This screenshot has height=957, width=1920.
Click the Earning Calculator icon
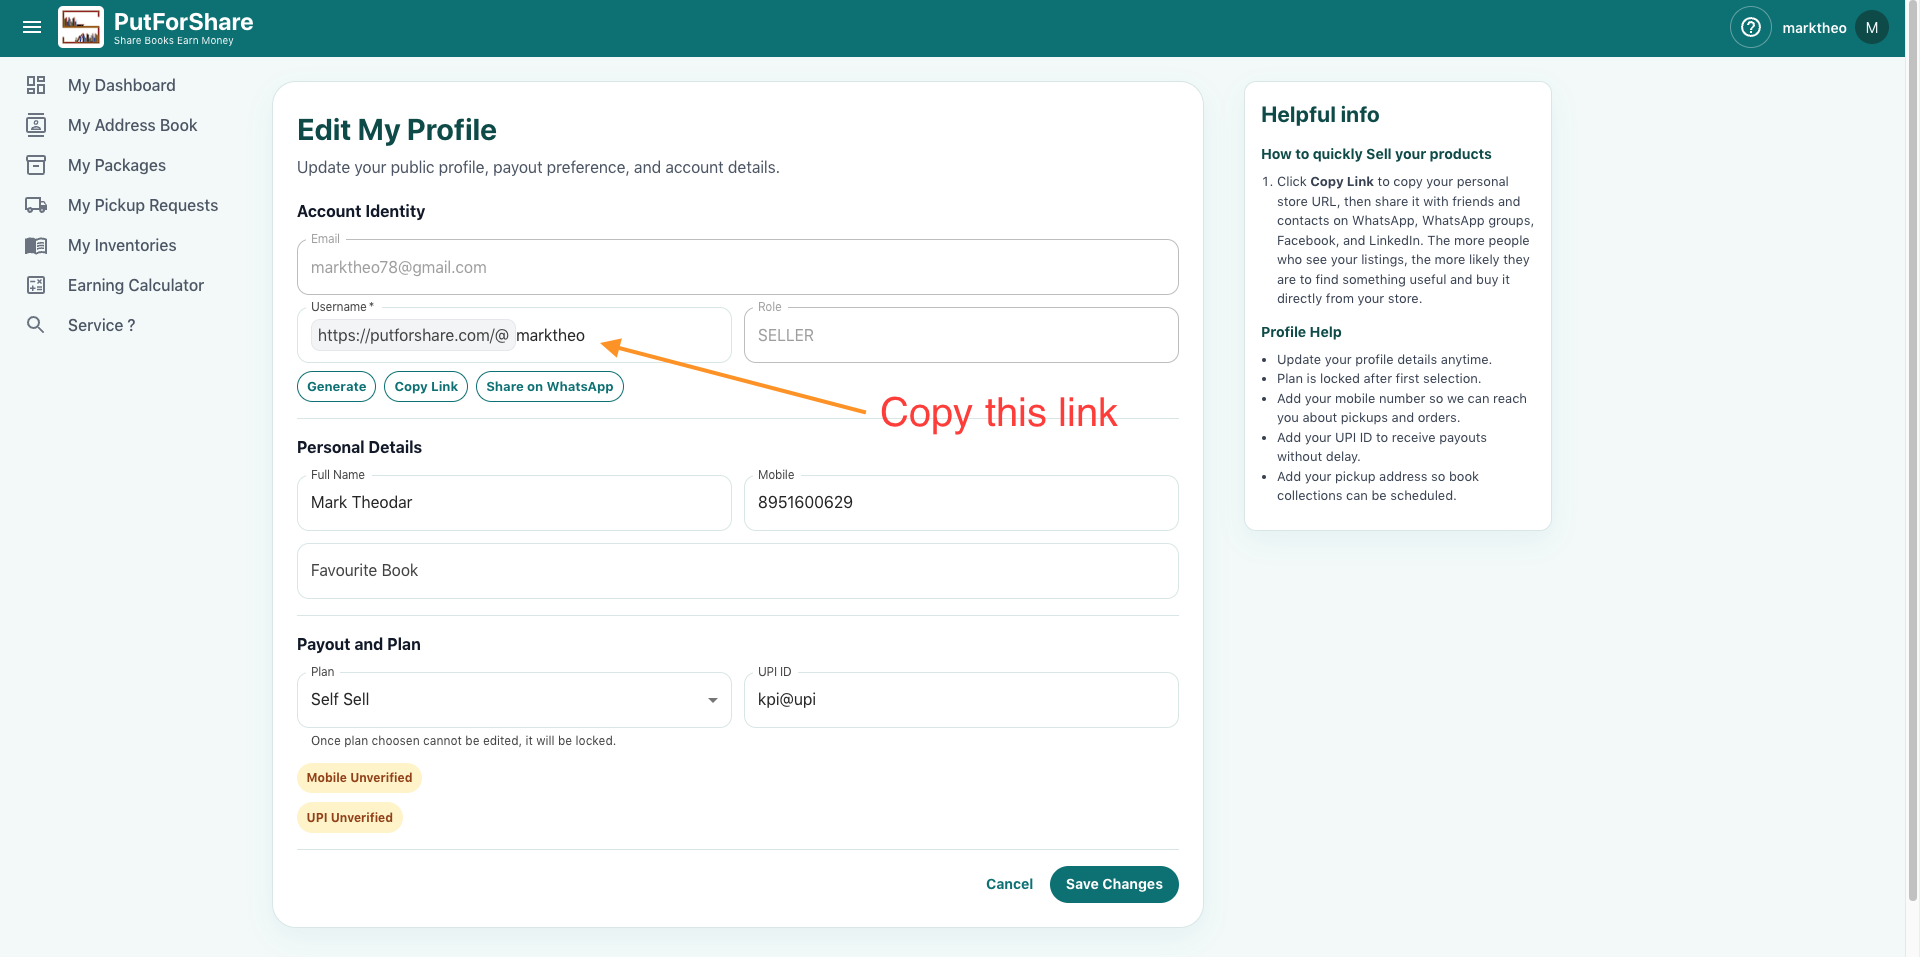36,285
